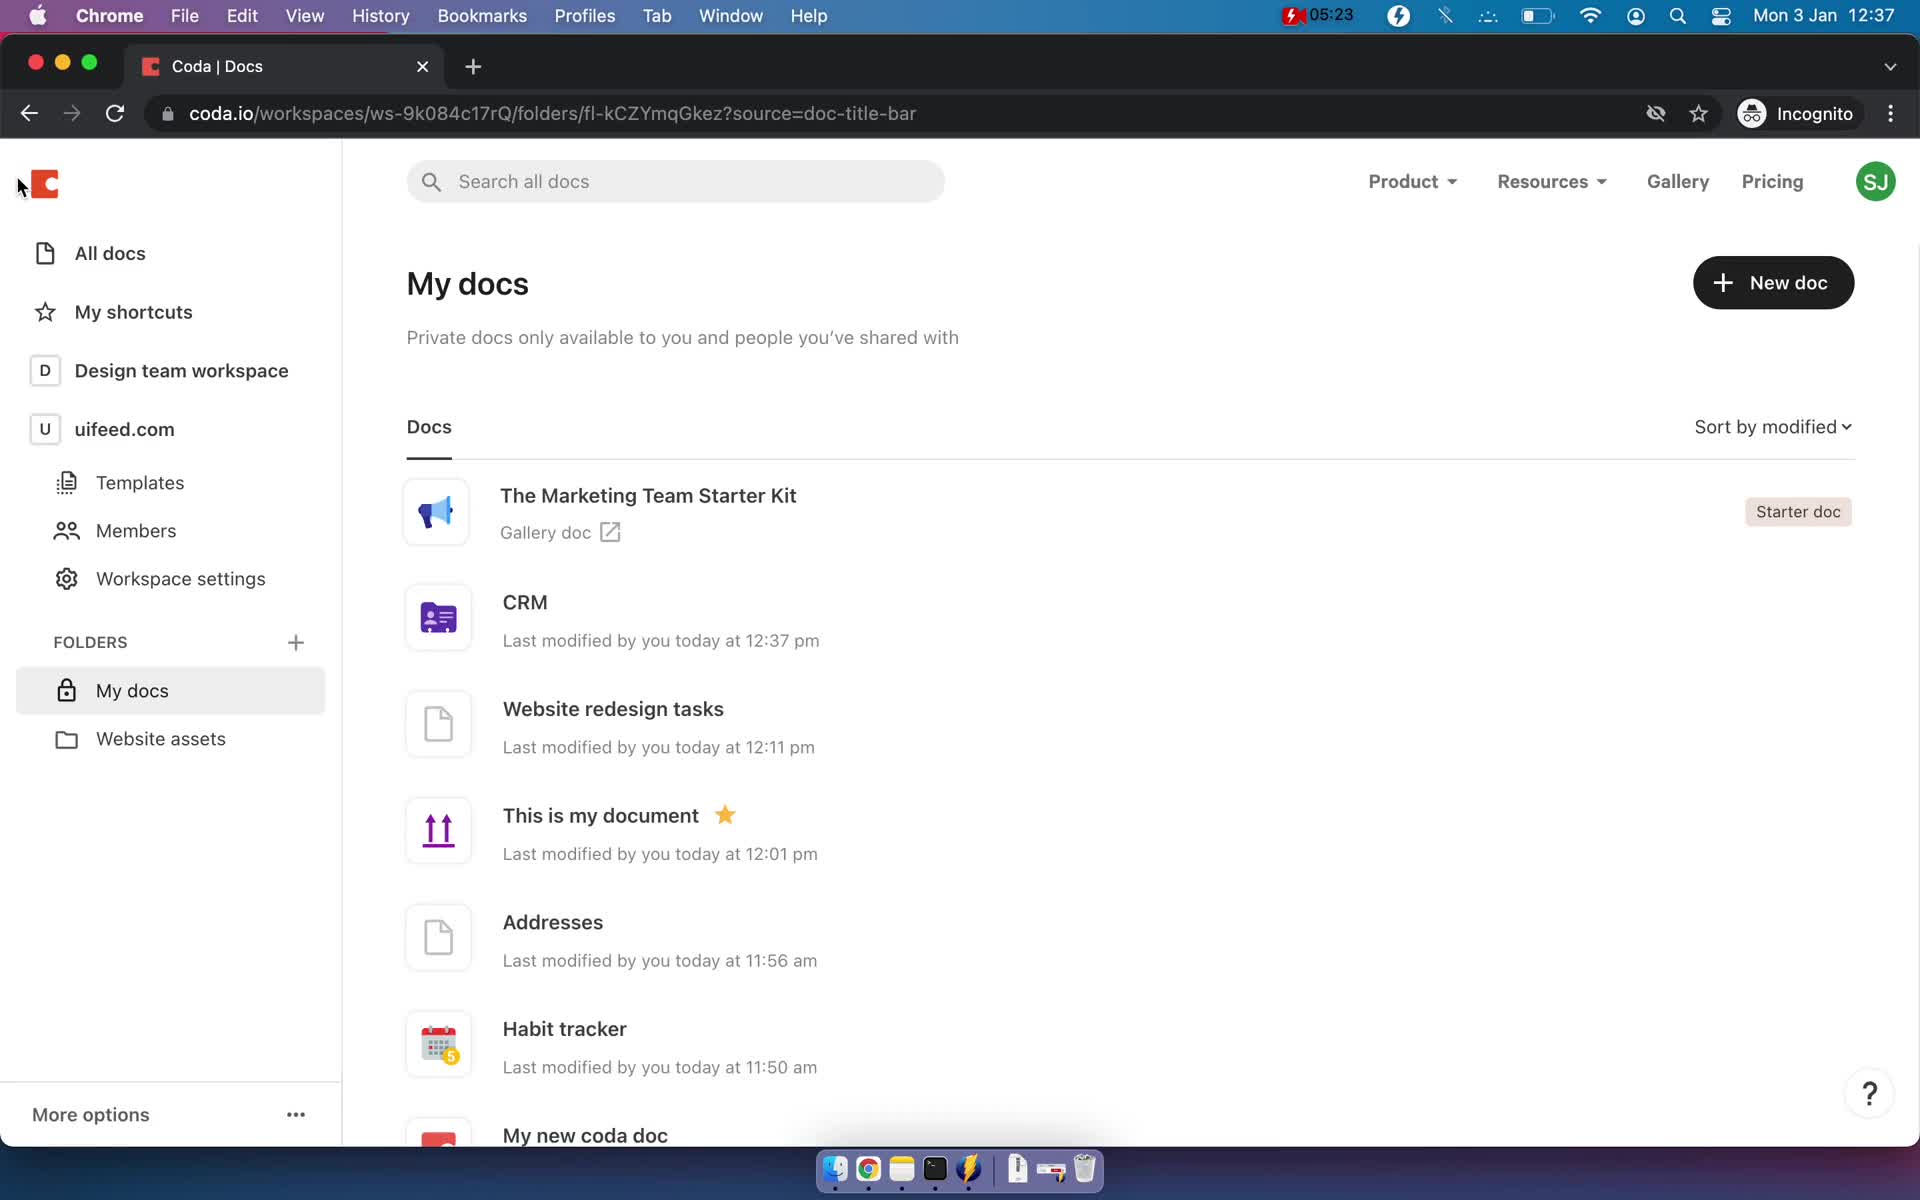Add a new folder with plus icon
The width and height of the screenshot is (1920, 1200).
[295, 642]
